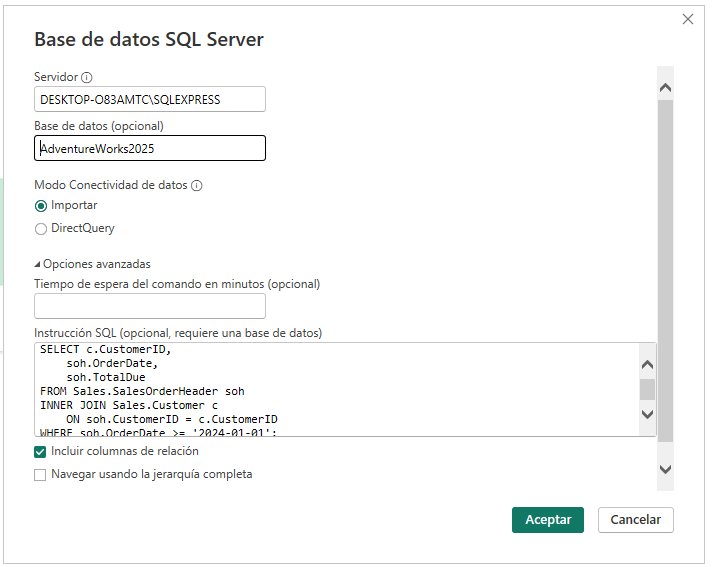The image size is (712, 567).
Task: Click the info icon next to Servidor
Action: click(x=86, y=77)
